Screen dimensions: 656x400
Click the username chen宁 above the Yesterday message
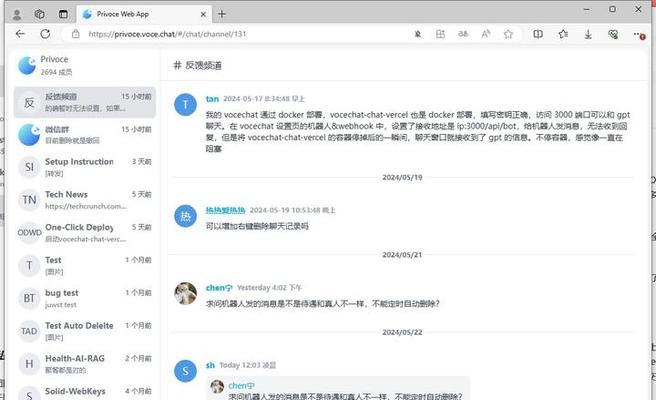click(219, 288)
